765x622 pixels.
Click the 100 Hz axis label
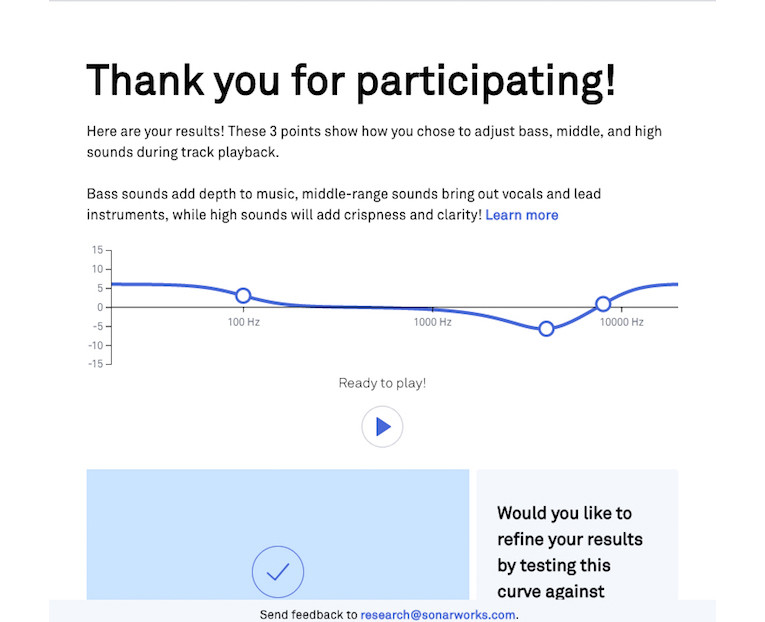(243, 322)
